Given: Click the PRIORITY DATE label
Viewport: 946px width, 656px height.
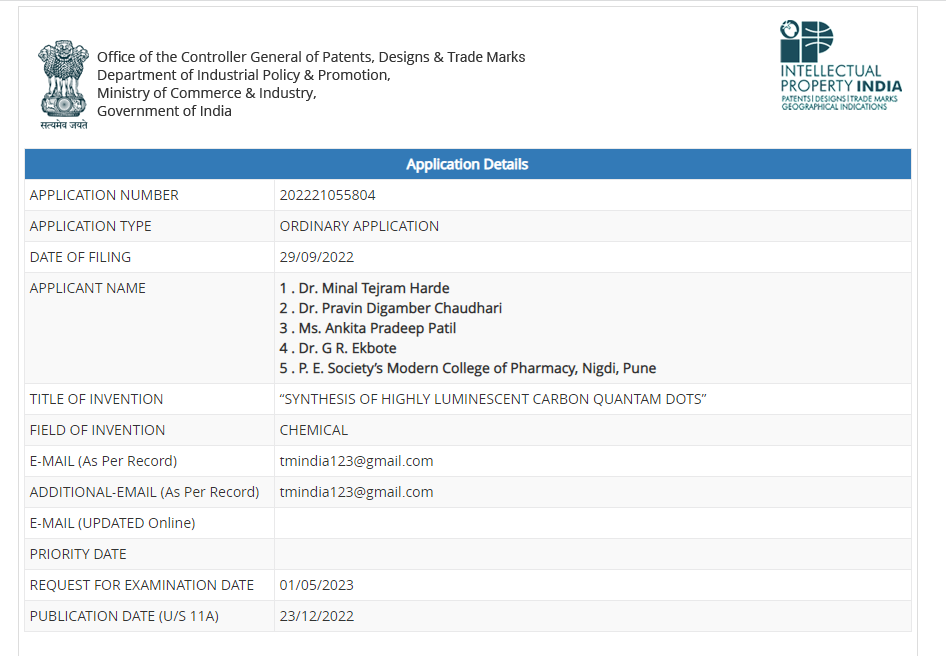Looking at the screenshot, I should [78, 554].
